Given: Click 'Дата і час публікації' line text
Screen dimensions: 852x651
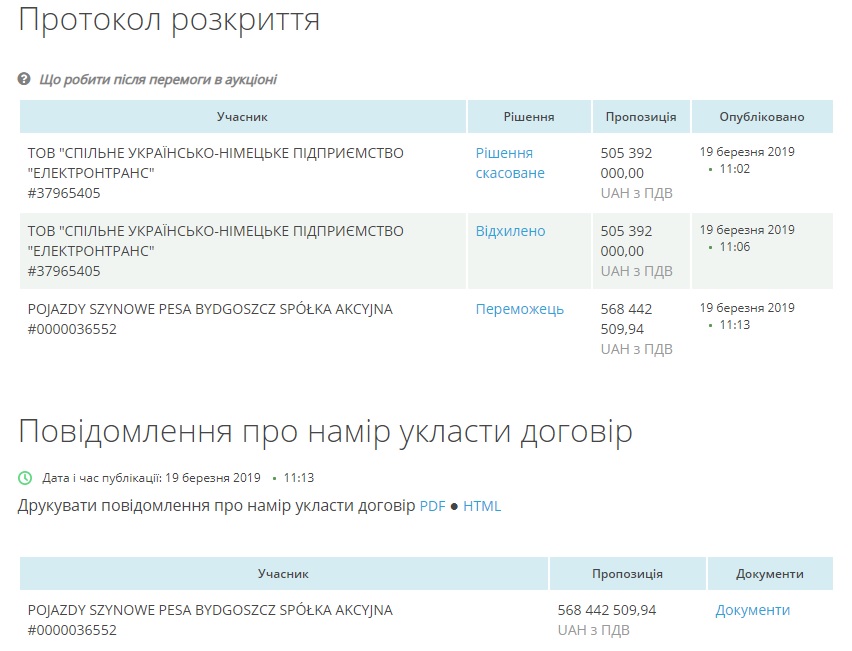Looking at the screenshot, I should (x=178, y=478).
